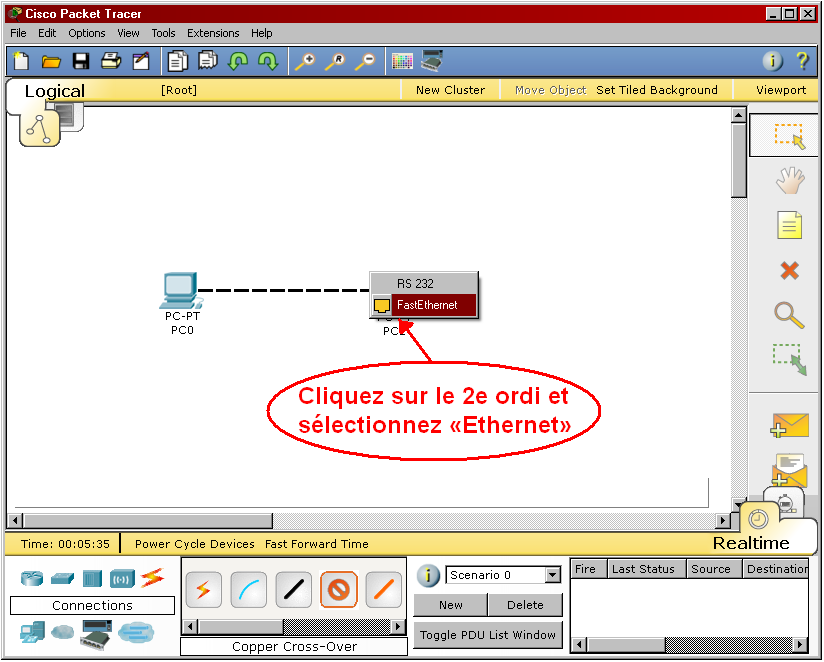Delete the scenario with Delete button
This screenshot has height=662, width=824.
pyautogui.click(x=525, y=605)
